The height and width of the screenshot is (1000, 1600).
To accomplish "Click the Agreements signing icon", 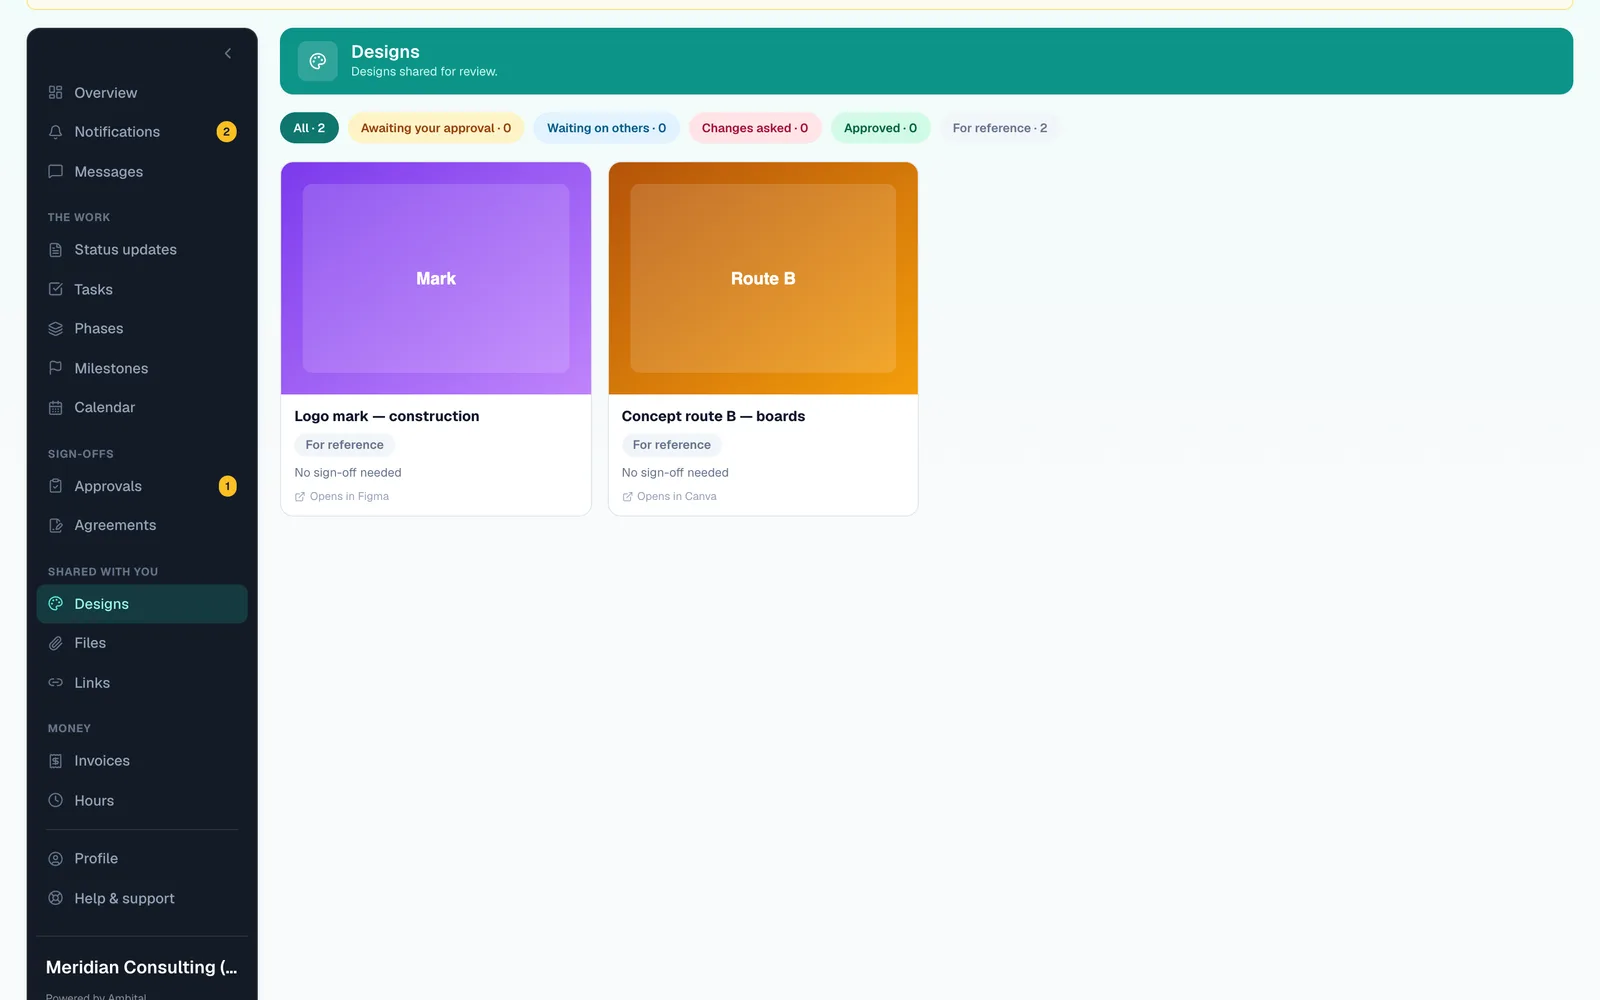I will point(56,526).
